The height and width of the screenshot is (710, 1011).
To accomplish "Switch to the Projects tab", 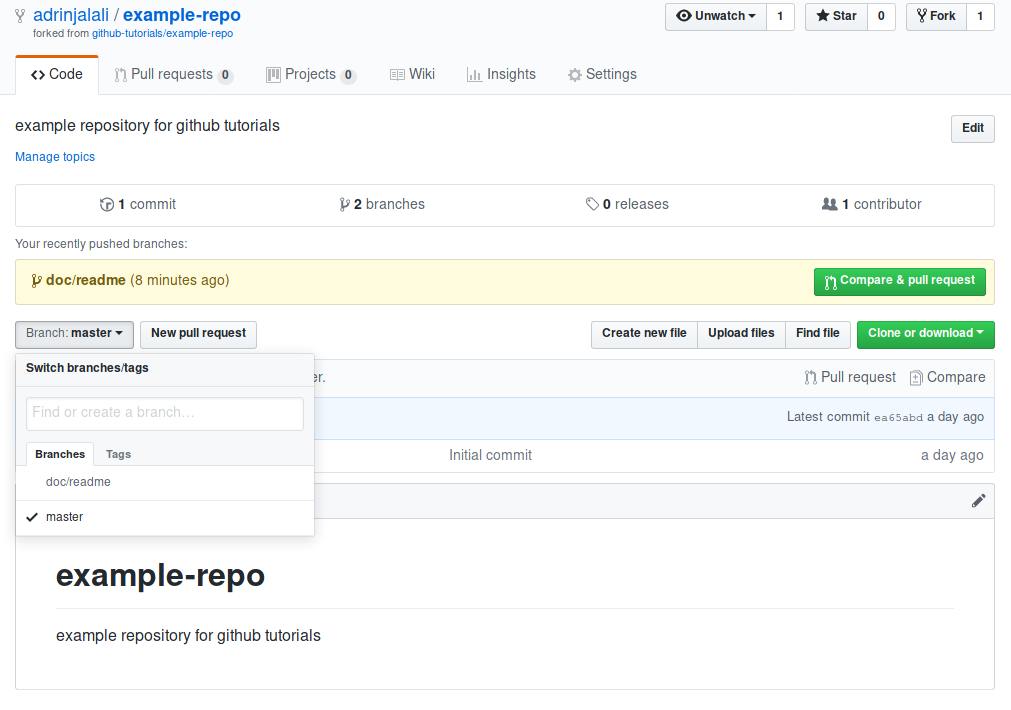I will [x=311, y=75].
